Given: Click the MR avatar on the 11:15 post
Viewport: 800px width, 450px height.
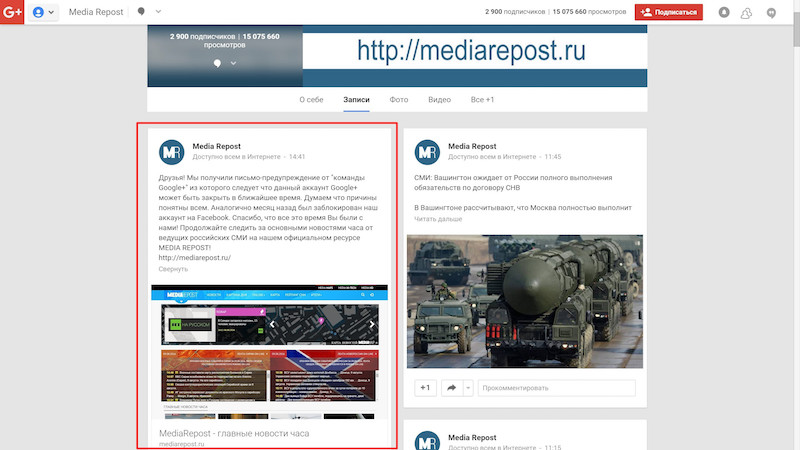Looking at the screenshot, I should click(427, 441).
